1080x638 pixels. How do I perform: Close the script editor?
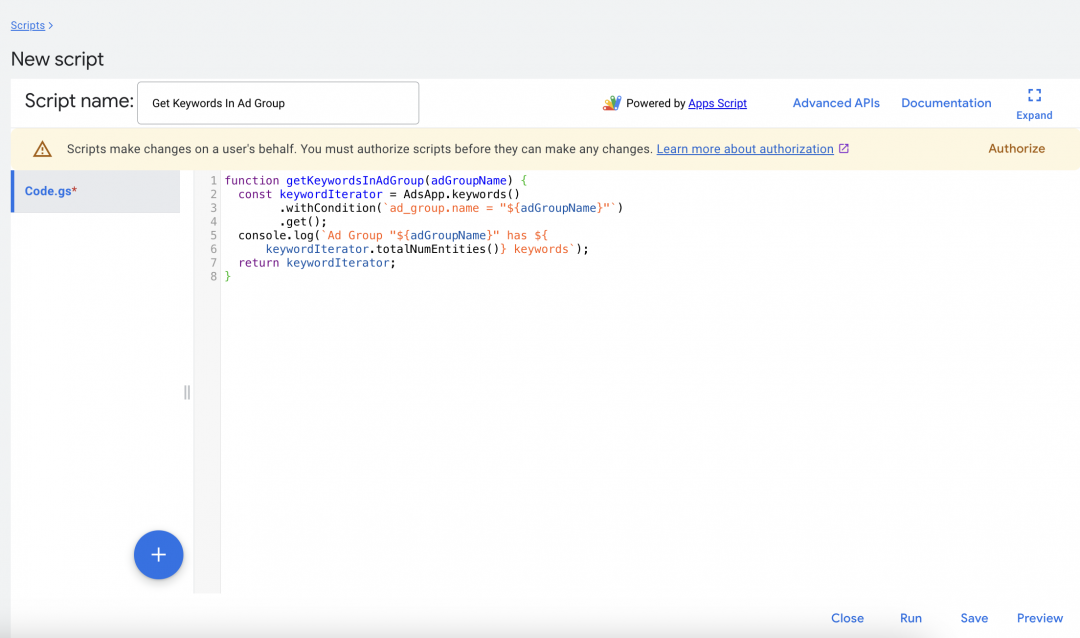pyautogui.click(x=847, y=618)
